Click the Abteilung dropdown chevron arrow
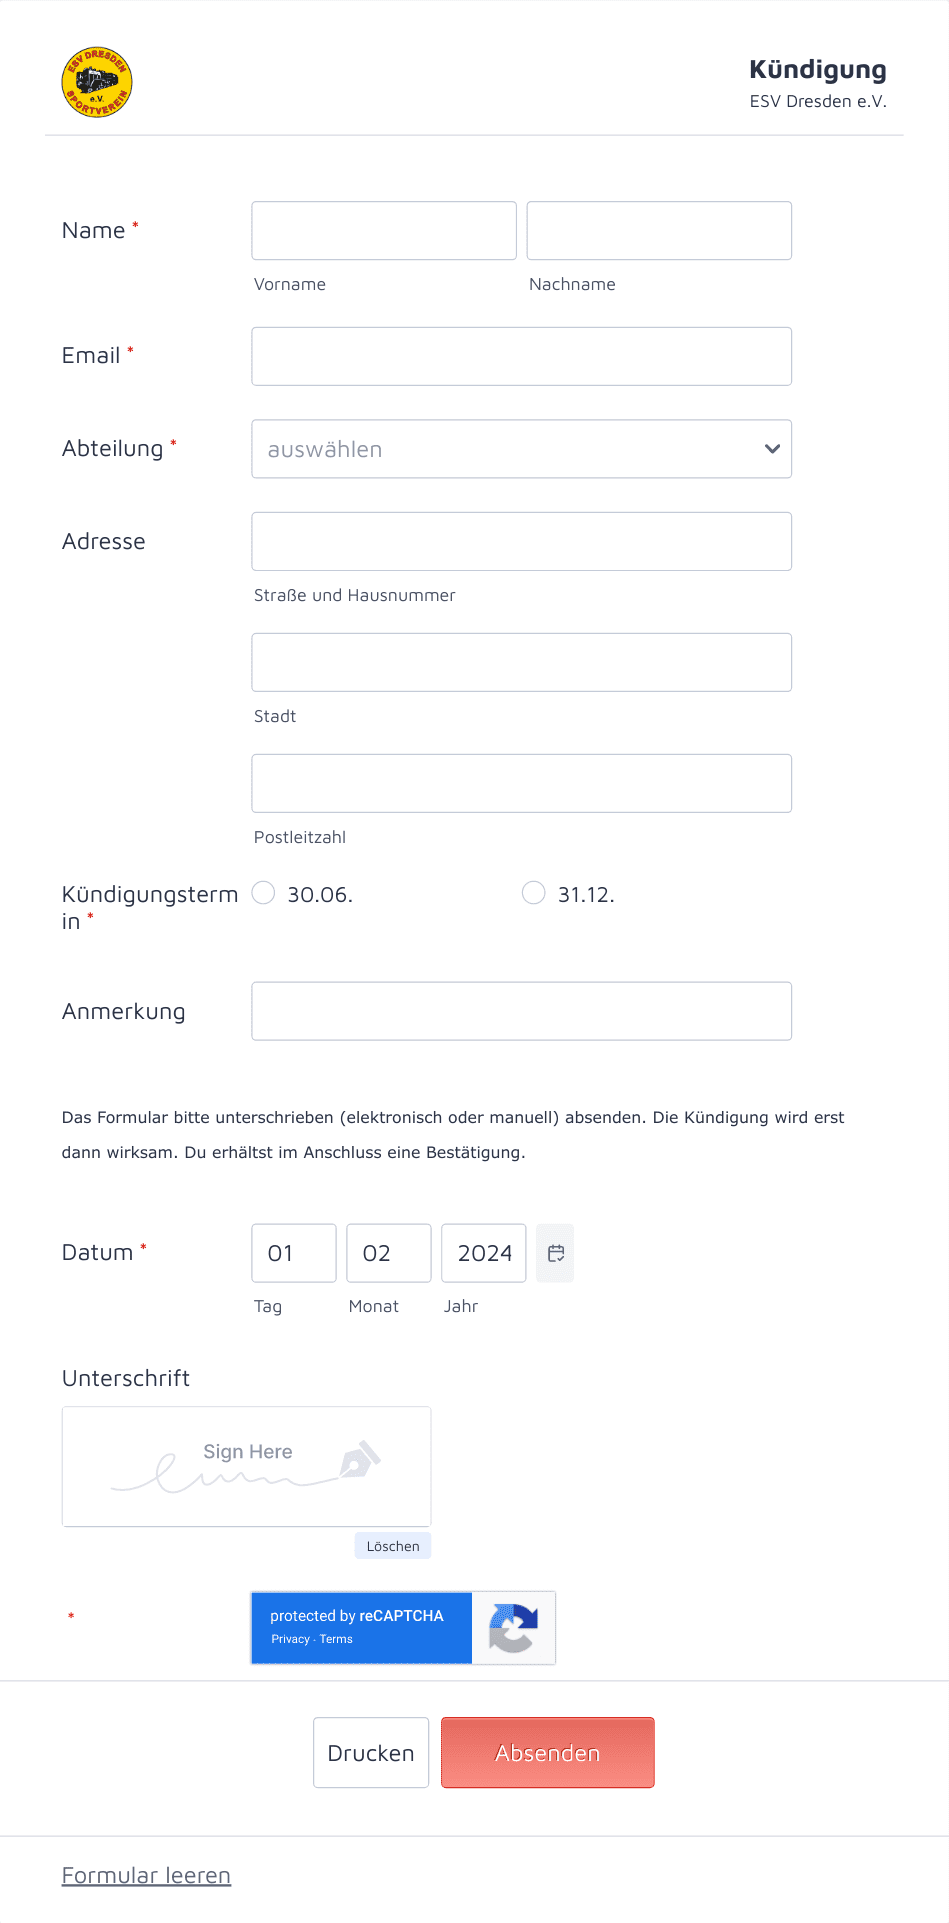The height and width of the screenshot is (1923, 949). click(772, 449)
